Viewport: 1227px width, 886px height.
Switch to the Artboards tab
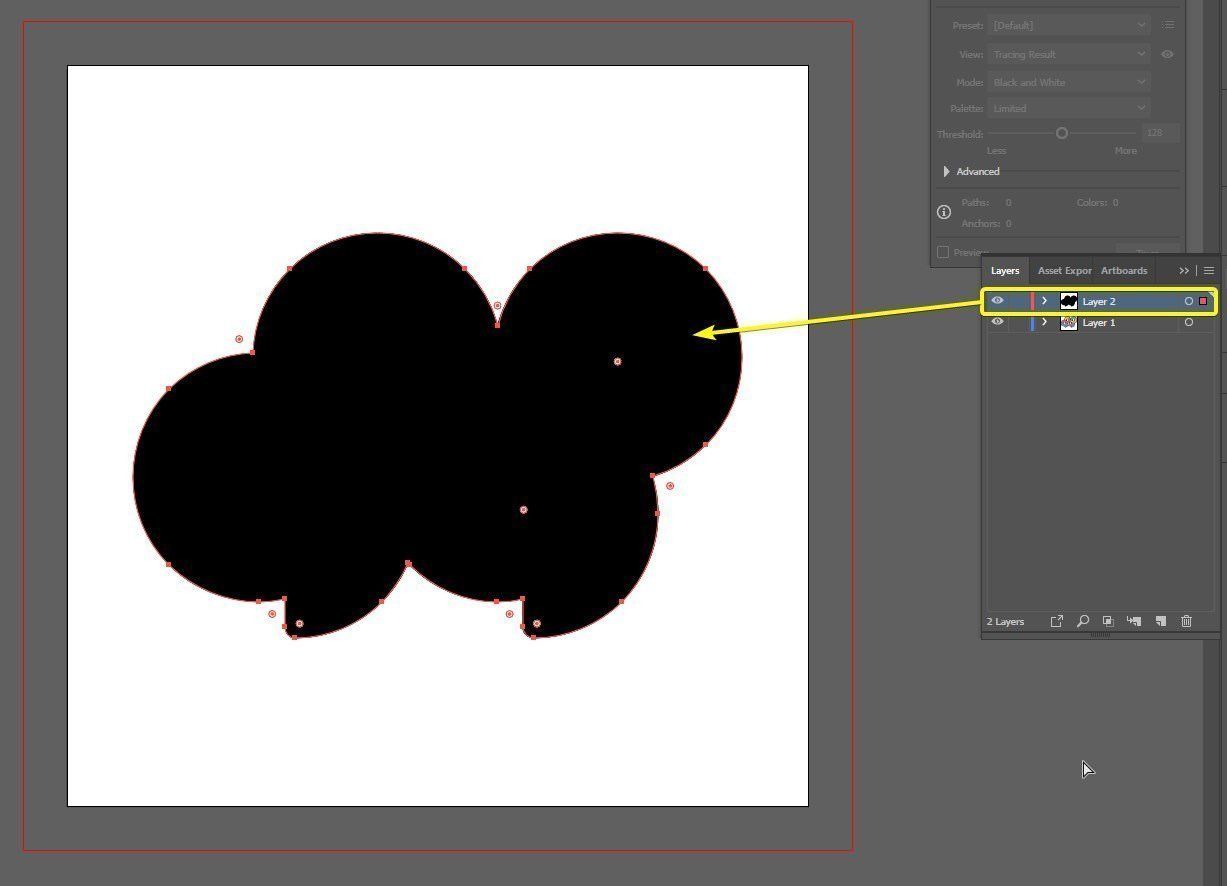[1123, 270]
